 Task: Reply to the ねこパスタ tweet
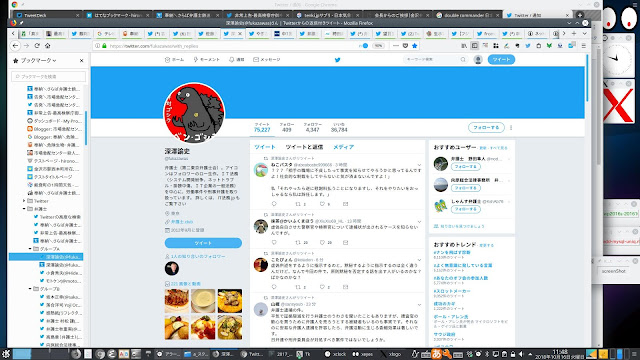pyautogui.click(x=274, y=204)
